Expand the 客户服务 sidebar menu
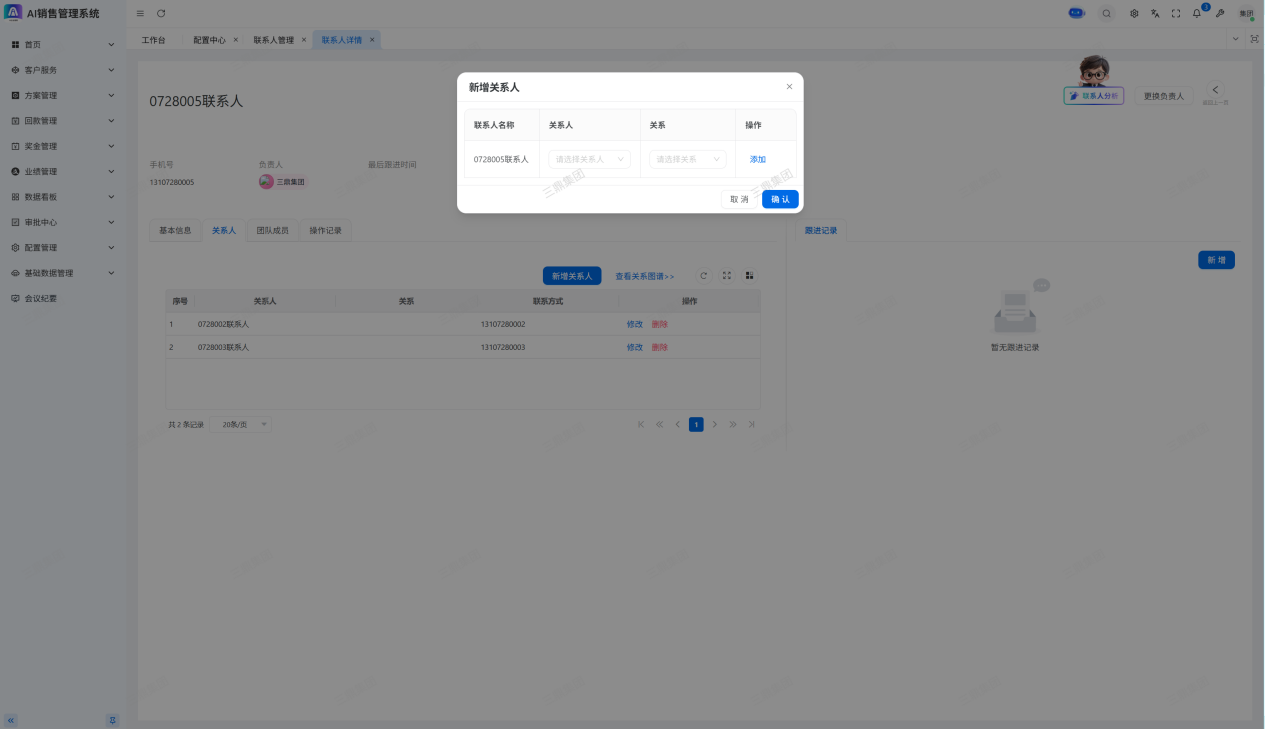This screenshot has width=1265, height=729. [x=62, y=70]
